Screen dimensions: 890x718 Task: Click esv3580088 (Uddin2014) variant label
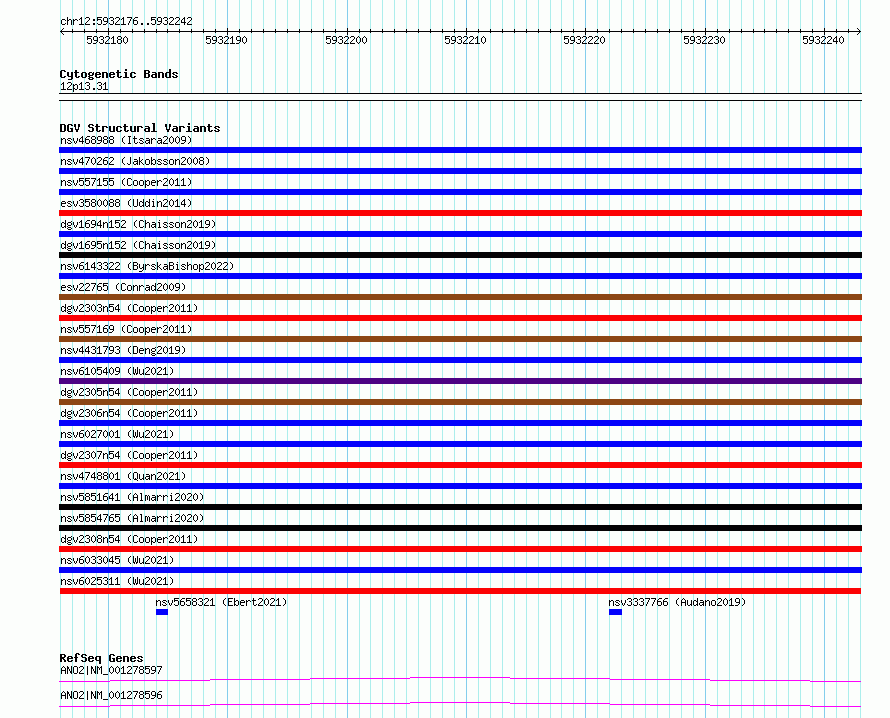(126, 203)
